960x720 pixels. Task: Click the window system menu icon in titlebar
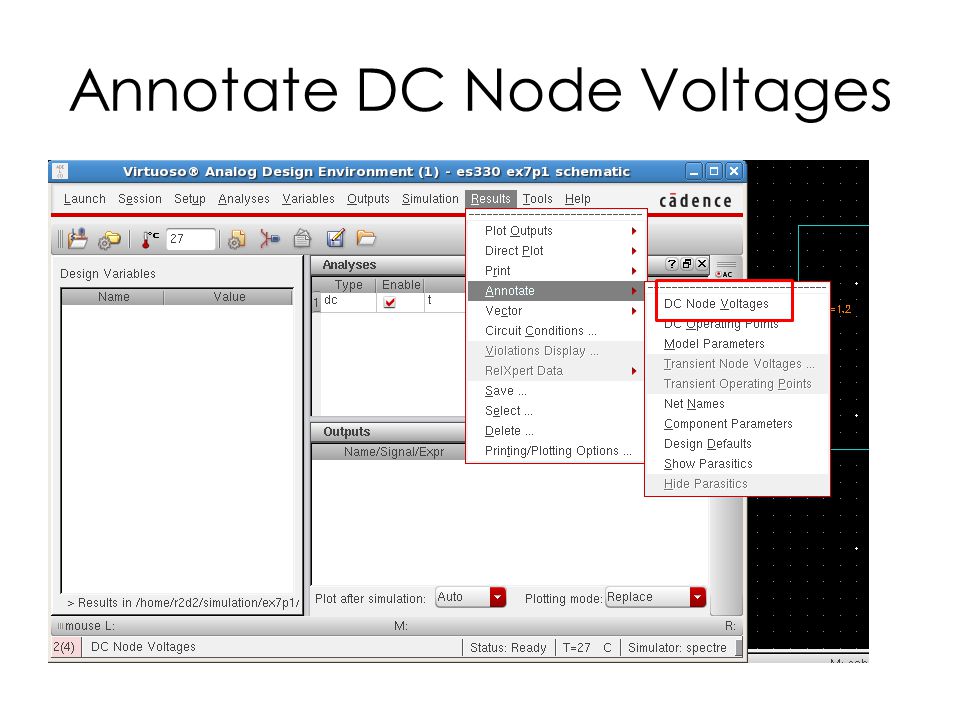tap(60, 171)
